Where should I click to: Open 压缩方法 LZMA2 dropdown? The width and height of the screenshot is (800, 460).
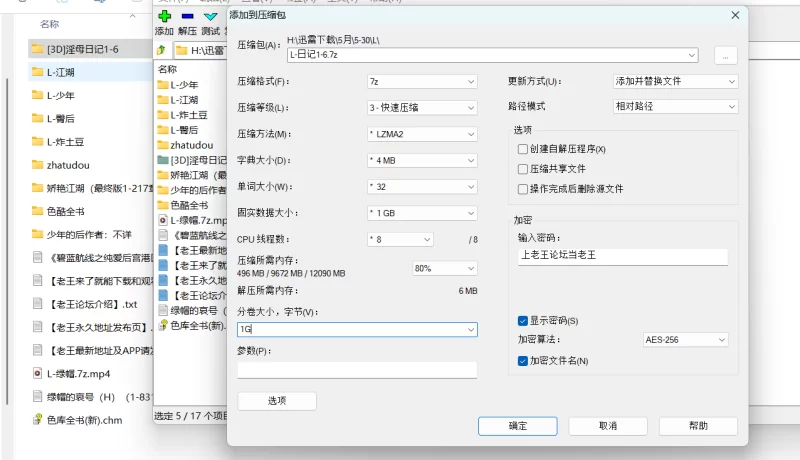(x=422, y=134)
